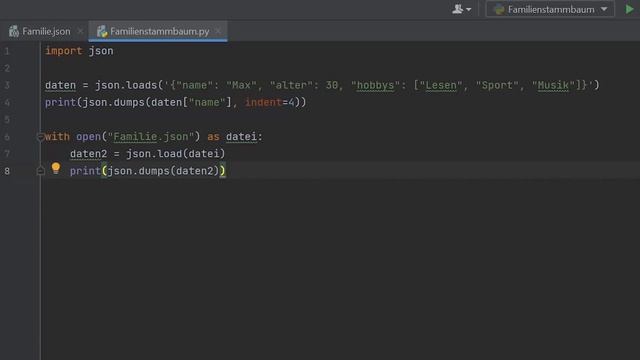Click "json.load(datei)" on line 7

pos(176,154)
